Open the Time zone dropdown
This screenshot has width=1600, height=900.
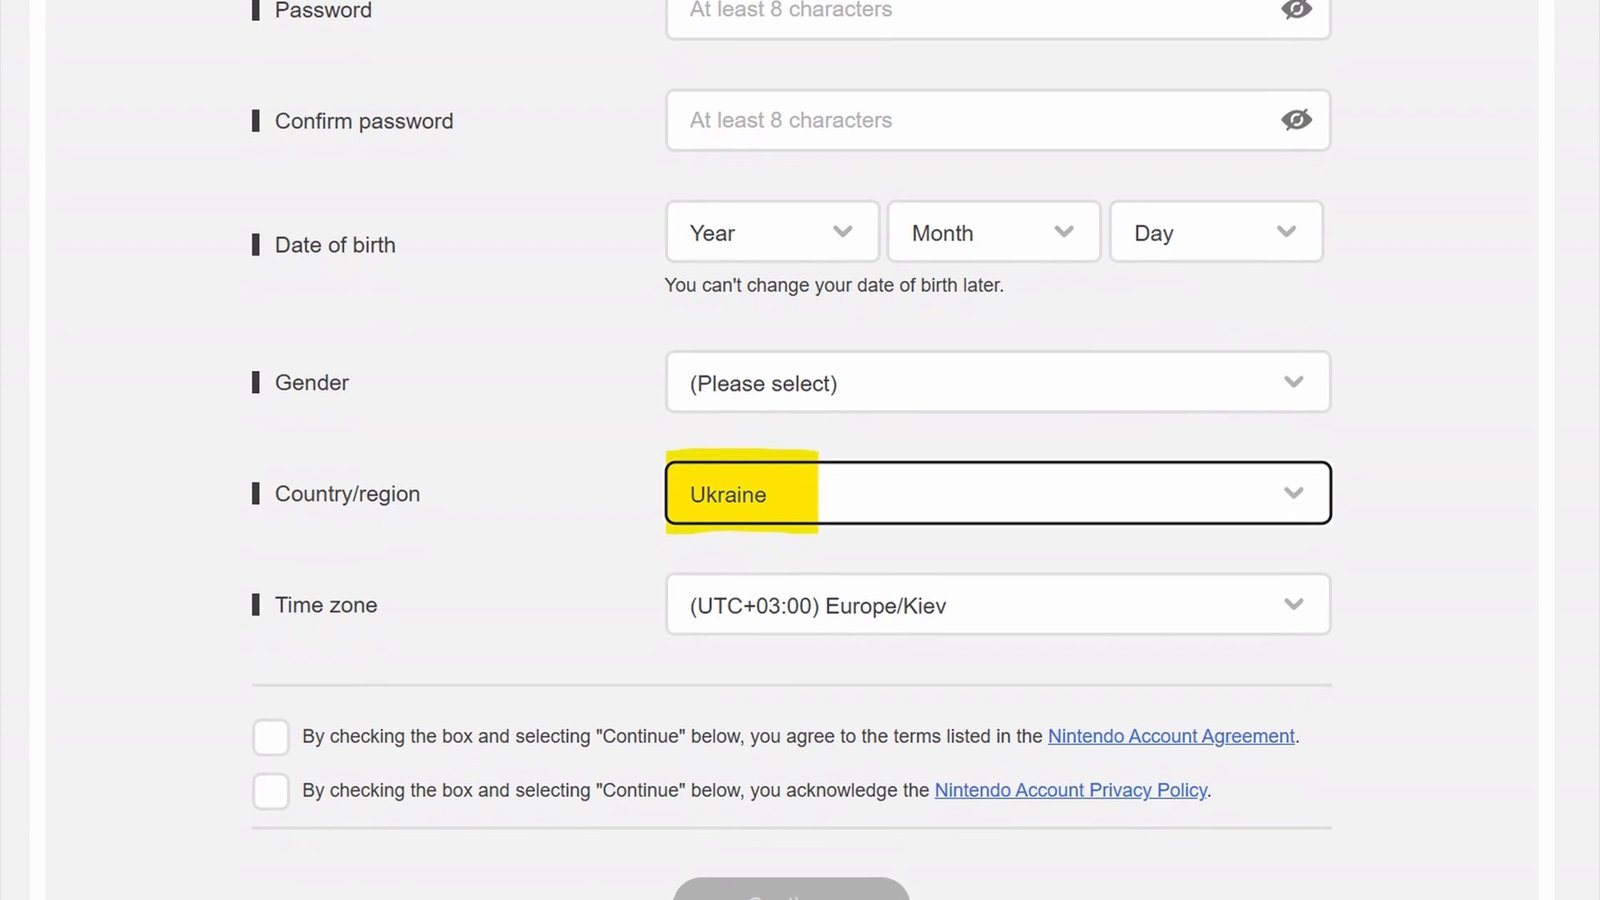tap(998, 604)
